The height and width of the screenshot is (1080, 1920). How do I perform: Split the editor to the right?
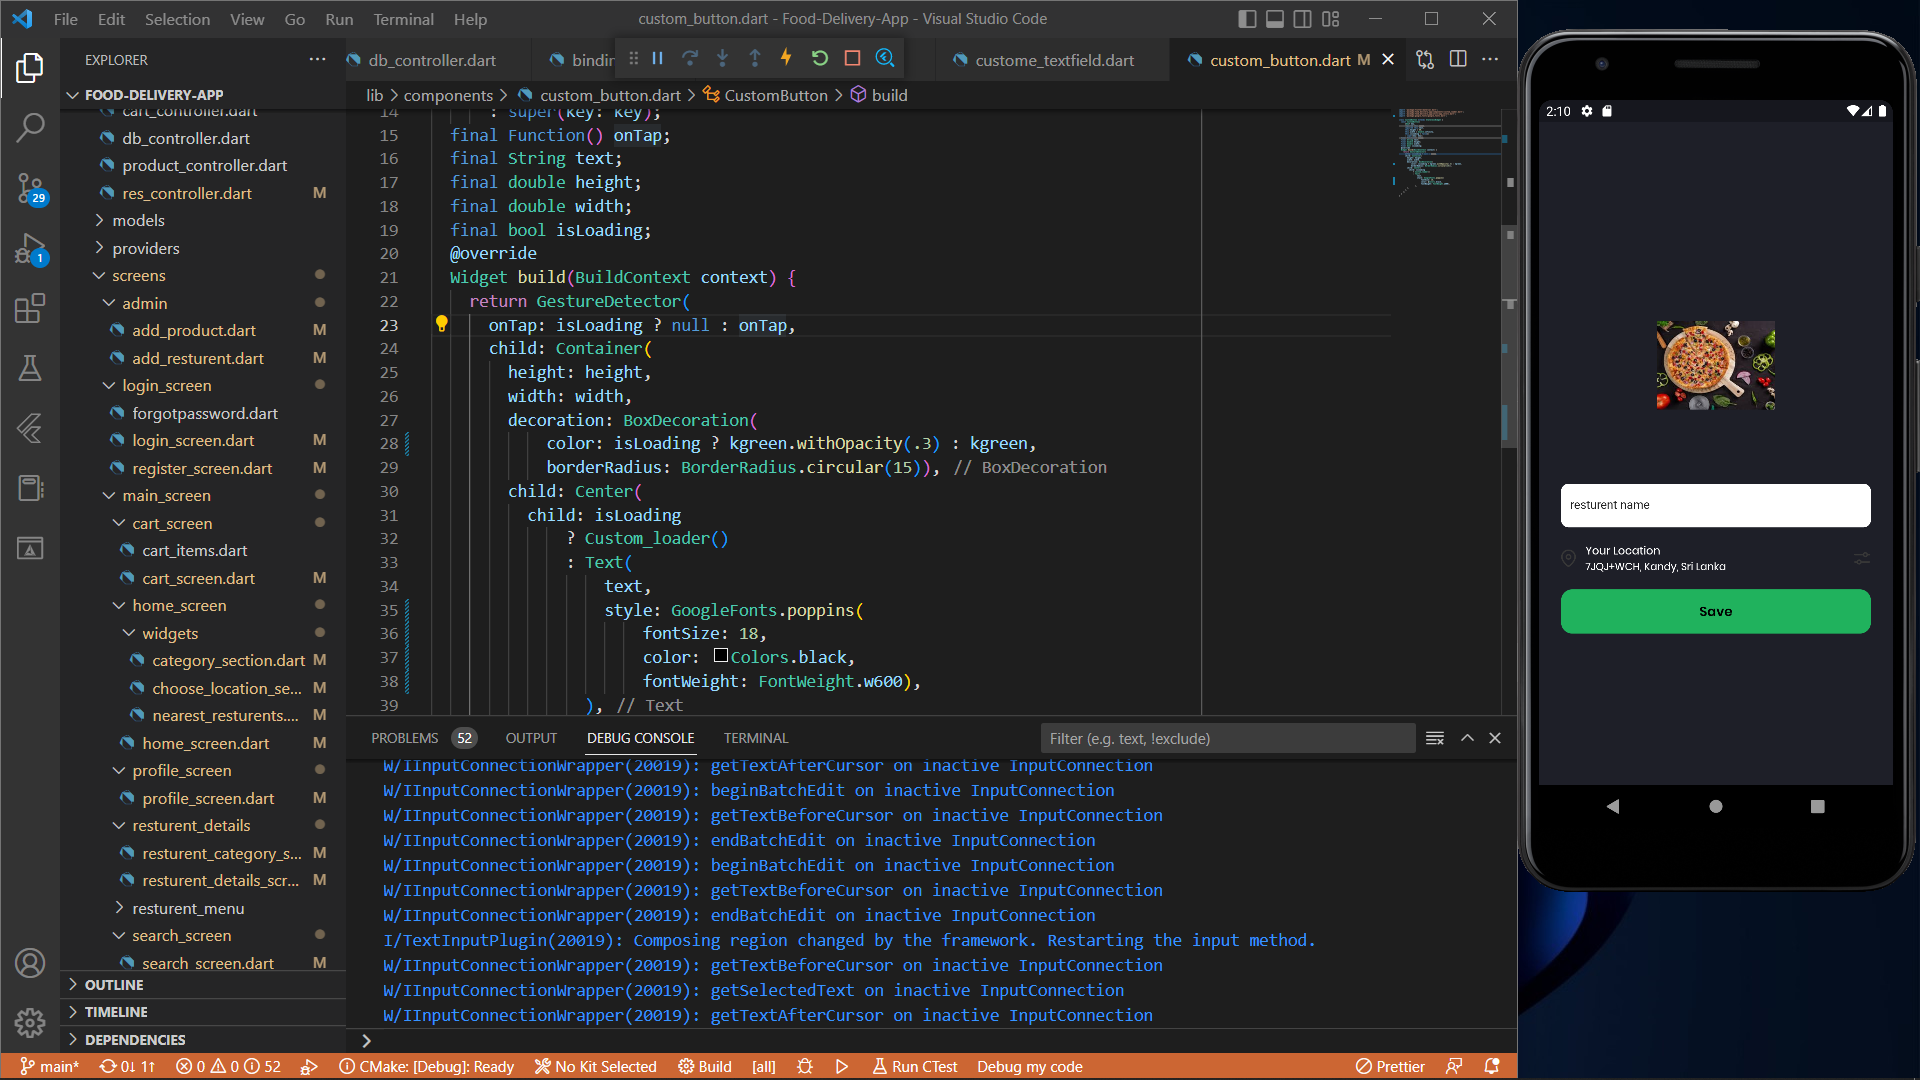(x=1458, y=59)
